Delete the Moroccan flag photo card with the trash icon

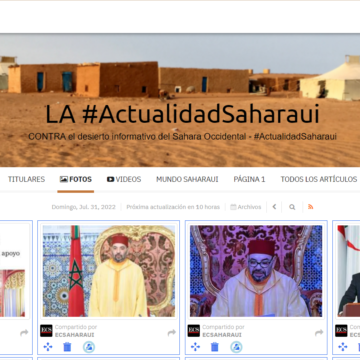click(67, 347)
